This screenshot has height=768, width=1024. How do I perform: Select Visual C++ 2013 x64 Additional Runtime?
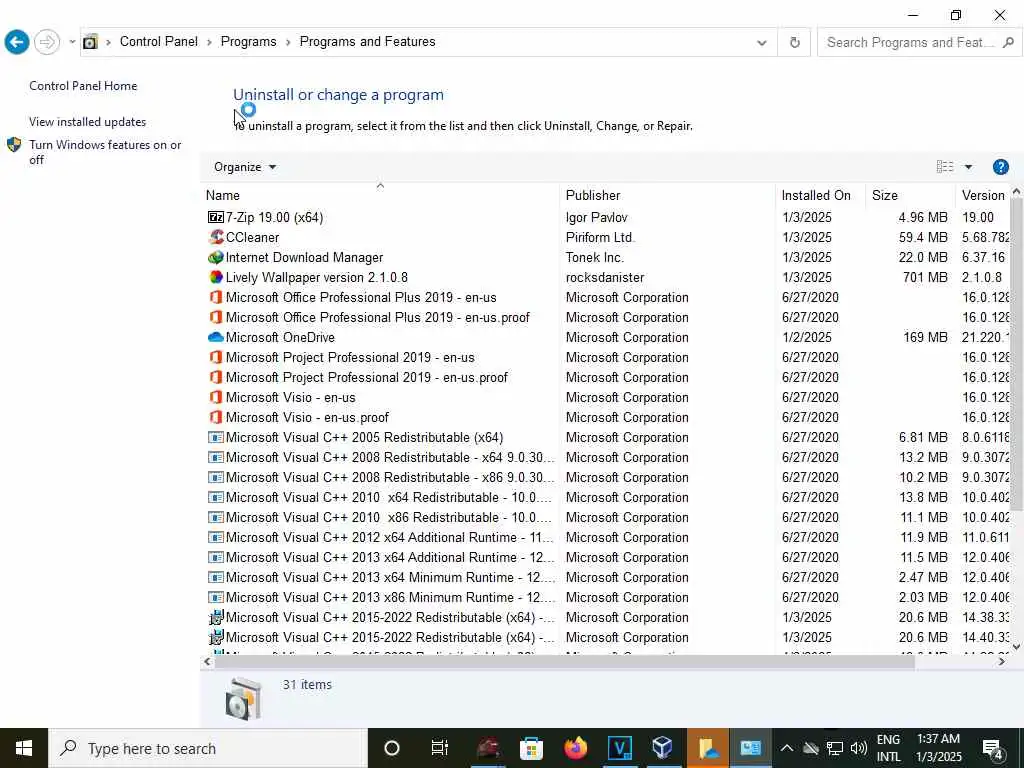click(x=389, y=557)
